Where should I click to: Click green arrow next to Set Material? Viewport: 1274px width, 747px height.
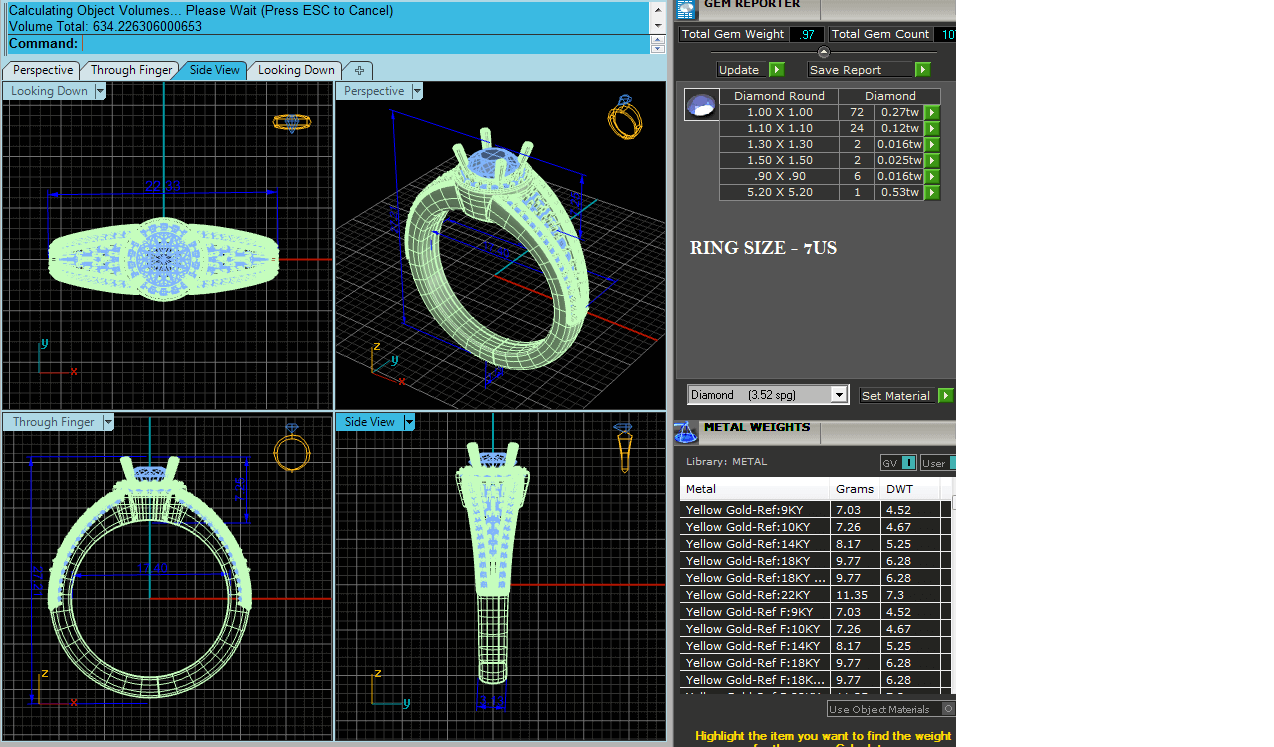(945, 396)
